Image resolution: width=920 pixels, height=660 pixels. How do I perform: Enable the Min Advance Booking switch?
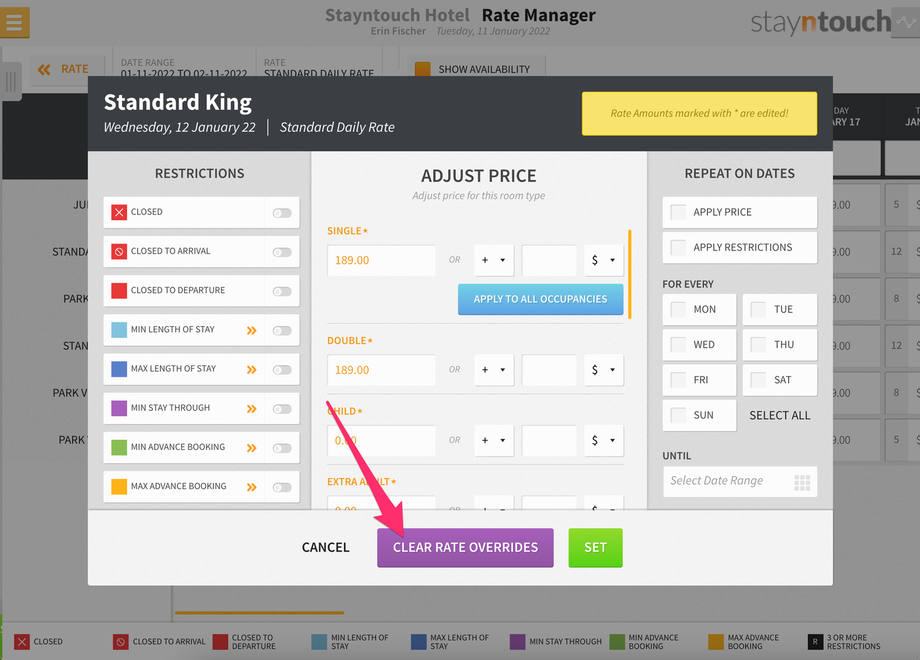282,448
